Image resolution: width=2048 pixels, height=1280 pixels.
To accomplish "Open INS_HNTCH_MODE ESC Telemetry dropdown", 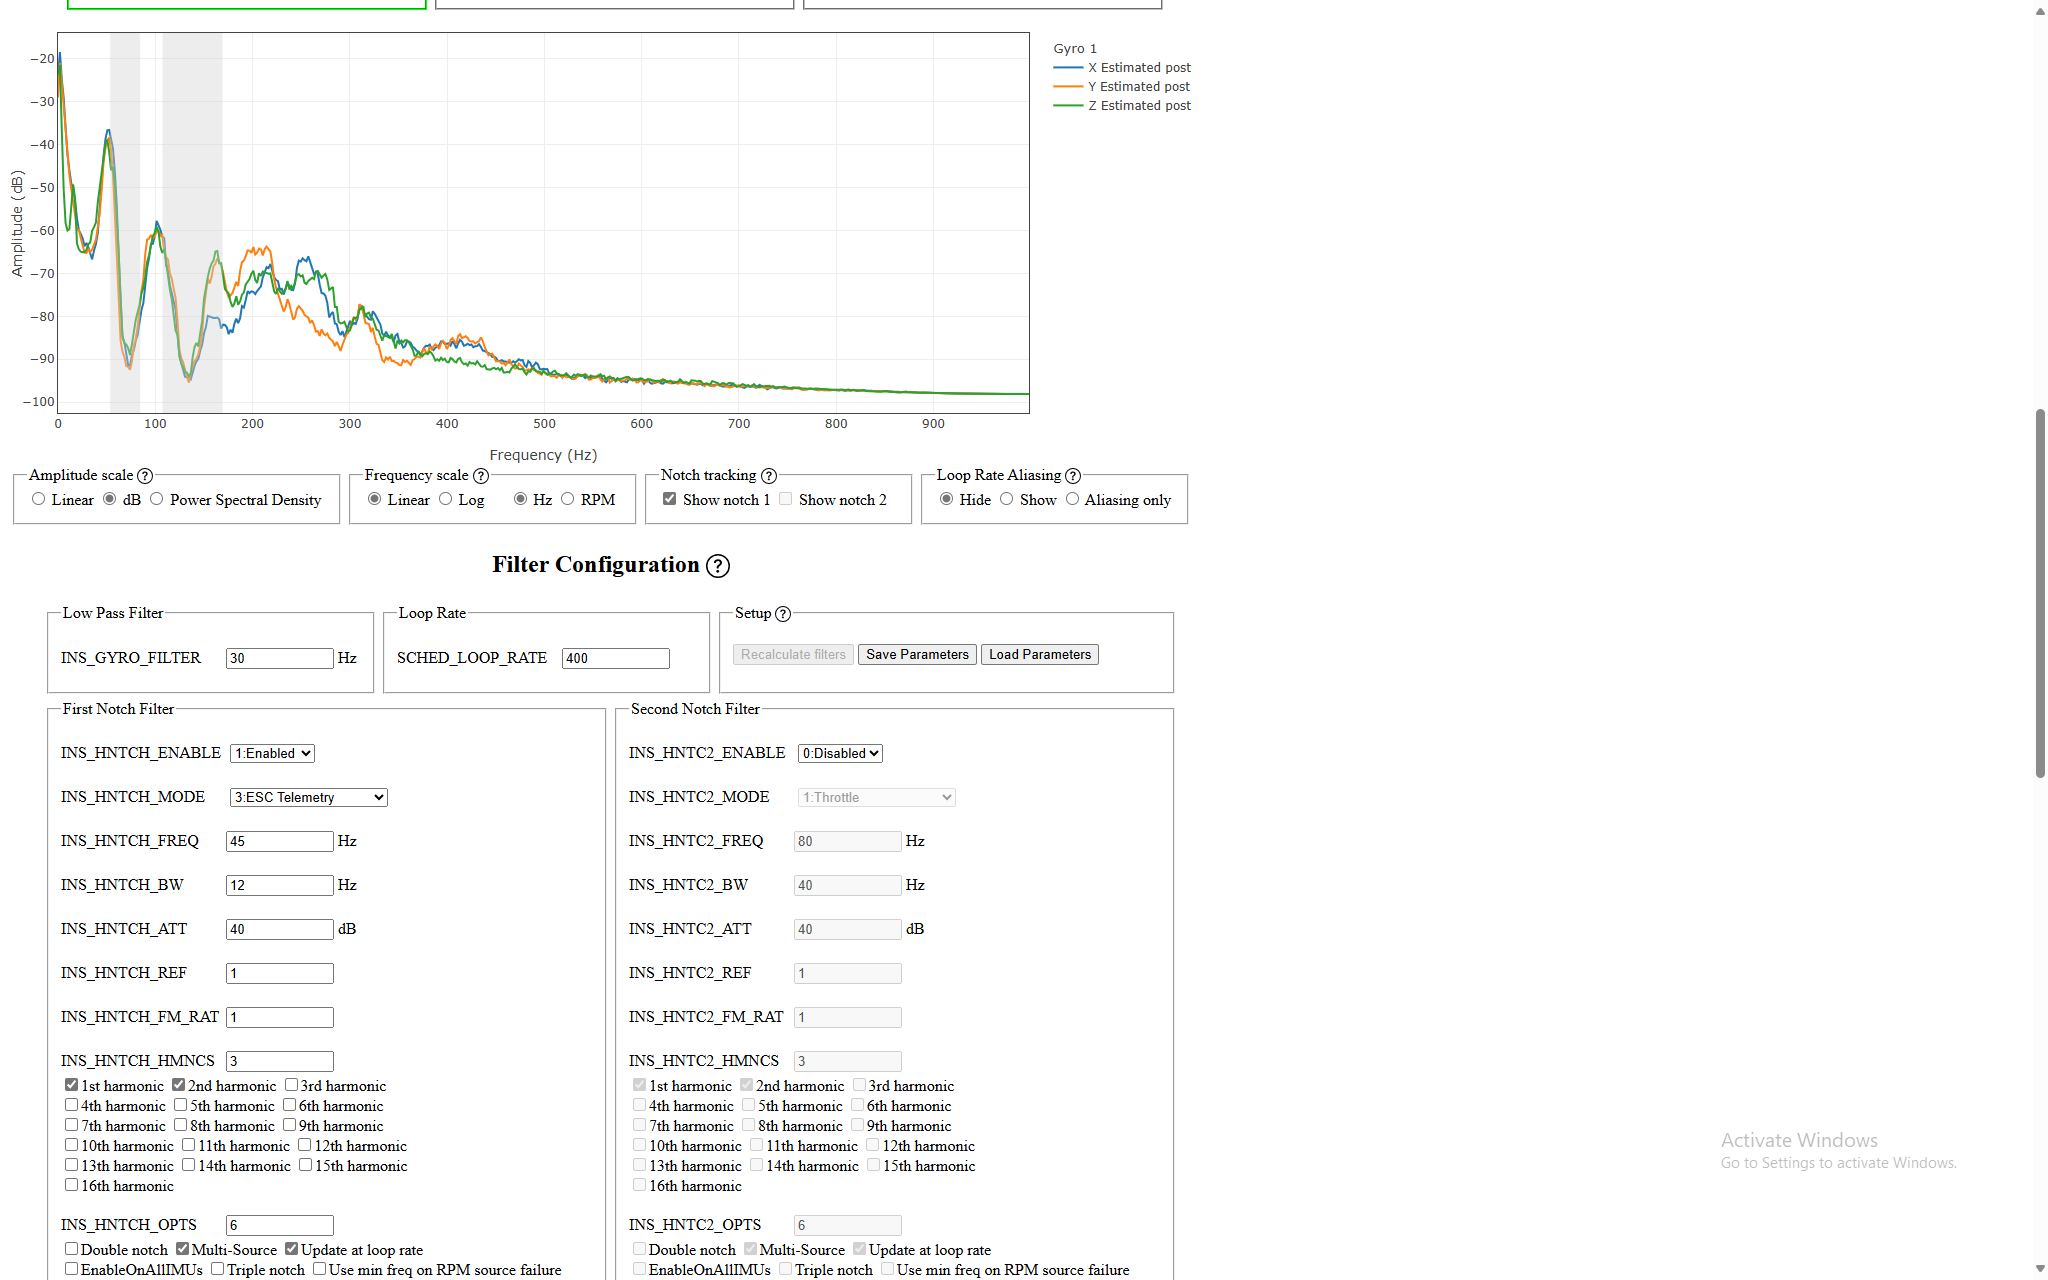I will (x=308, y=797).
